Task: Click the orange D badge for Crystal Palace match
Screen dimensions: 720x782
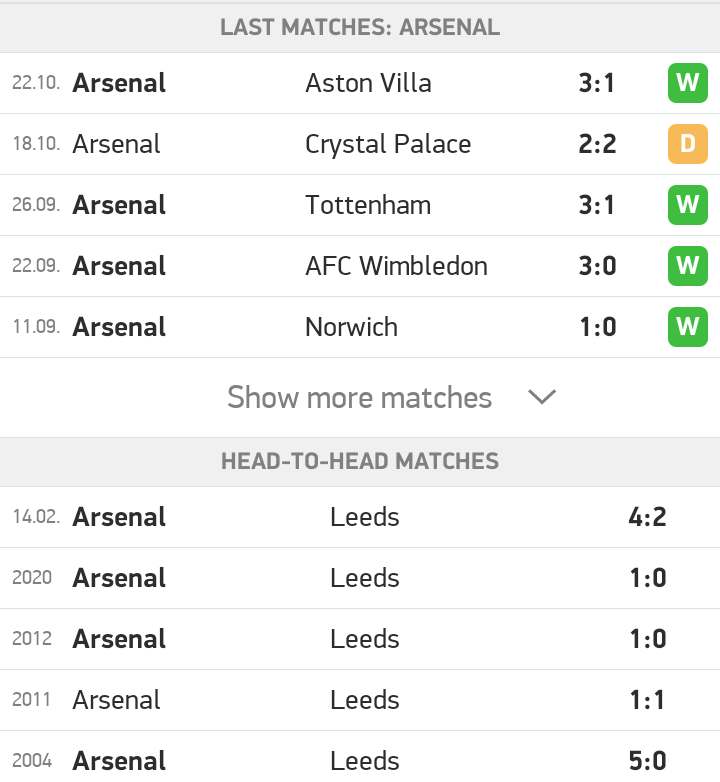Action: click(x=688, y=144)
